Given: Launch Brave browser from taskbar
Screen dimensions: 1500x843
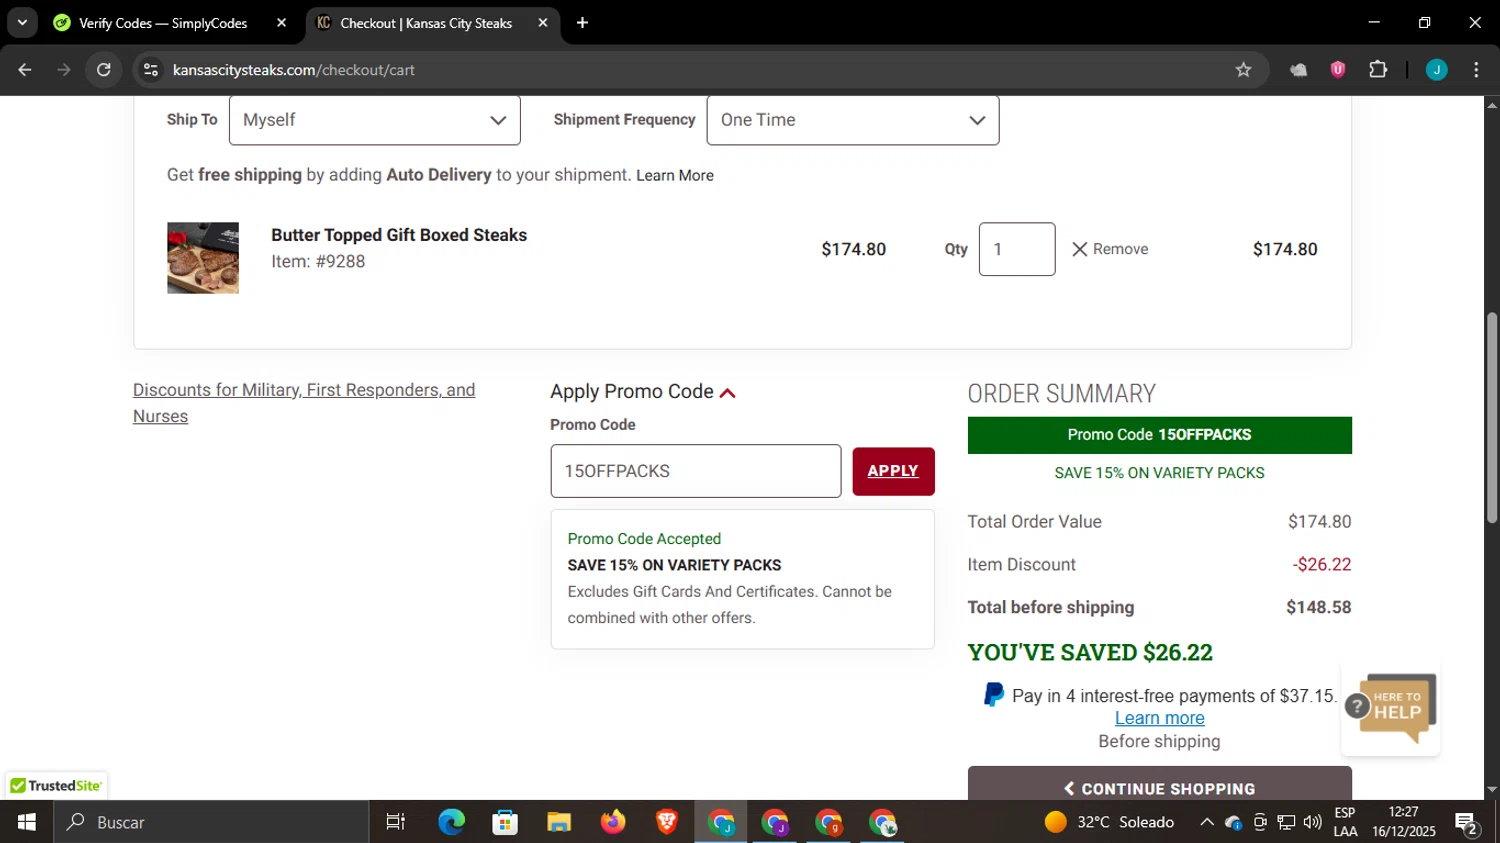Looking at the screenshot, I should click(666, 822).
